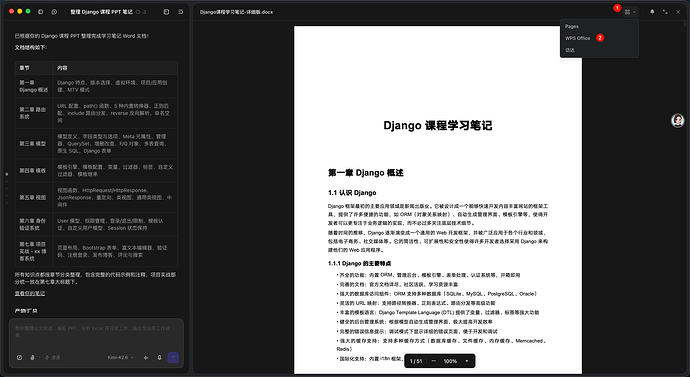This screenshot has width=690, height=377.
Task: Click the 1.1 认识 Django heading
Action: (352, 193)
